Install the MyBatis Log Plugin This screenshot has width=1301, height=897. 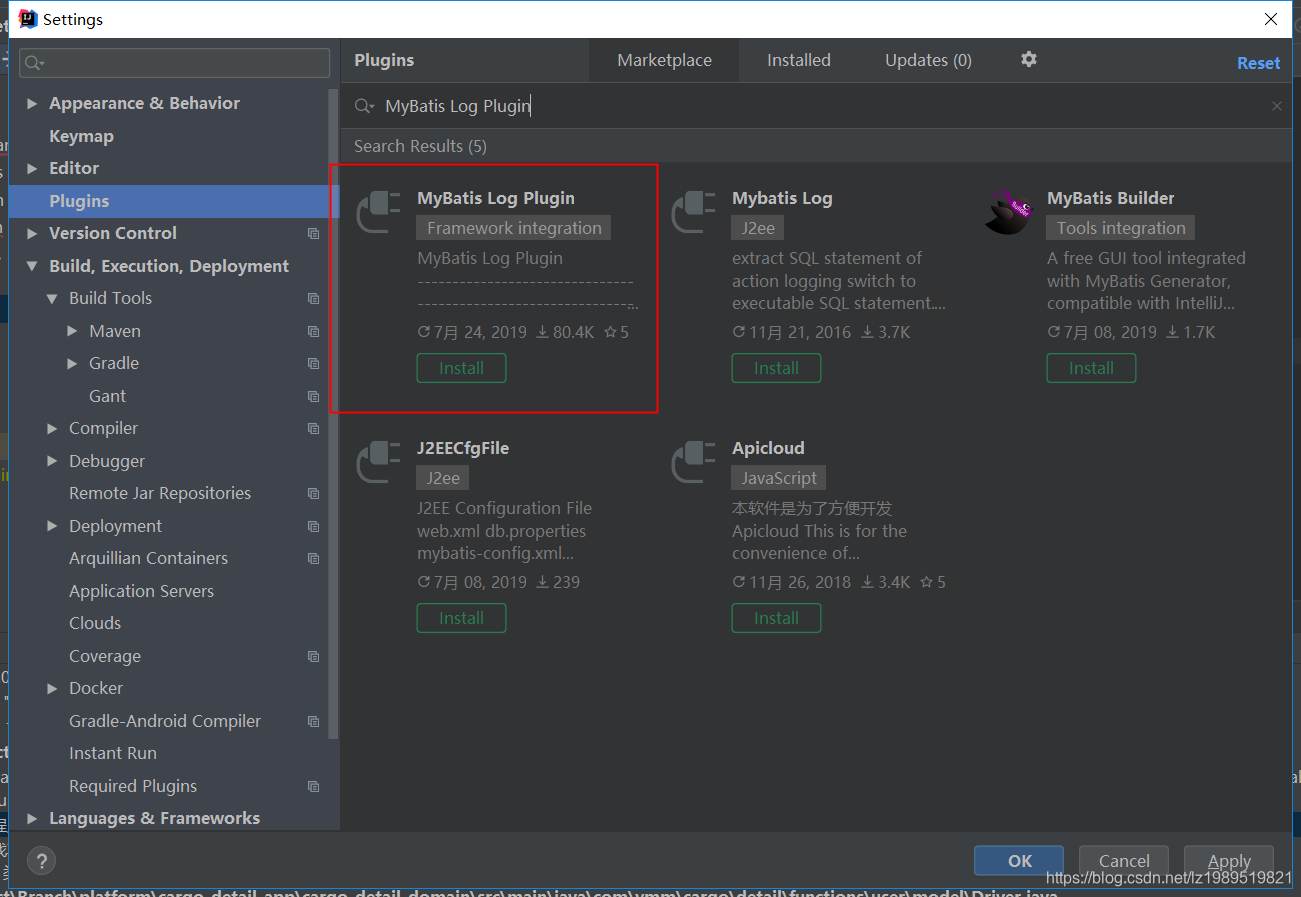pyautogui.click(x=461, y=368)
